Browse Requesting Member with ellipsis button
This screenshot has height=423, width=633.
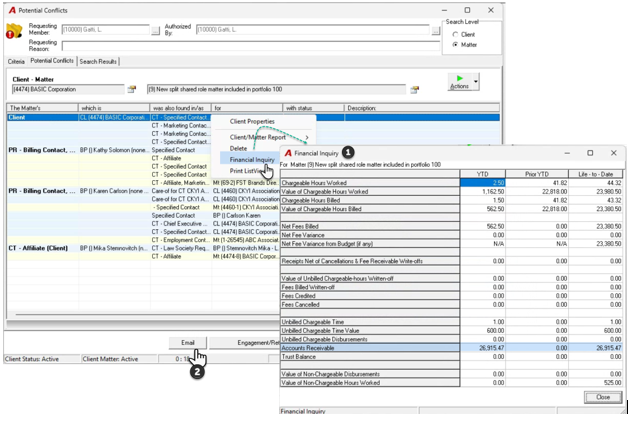(155, 30)
